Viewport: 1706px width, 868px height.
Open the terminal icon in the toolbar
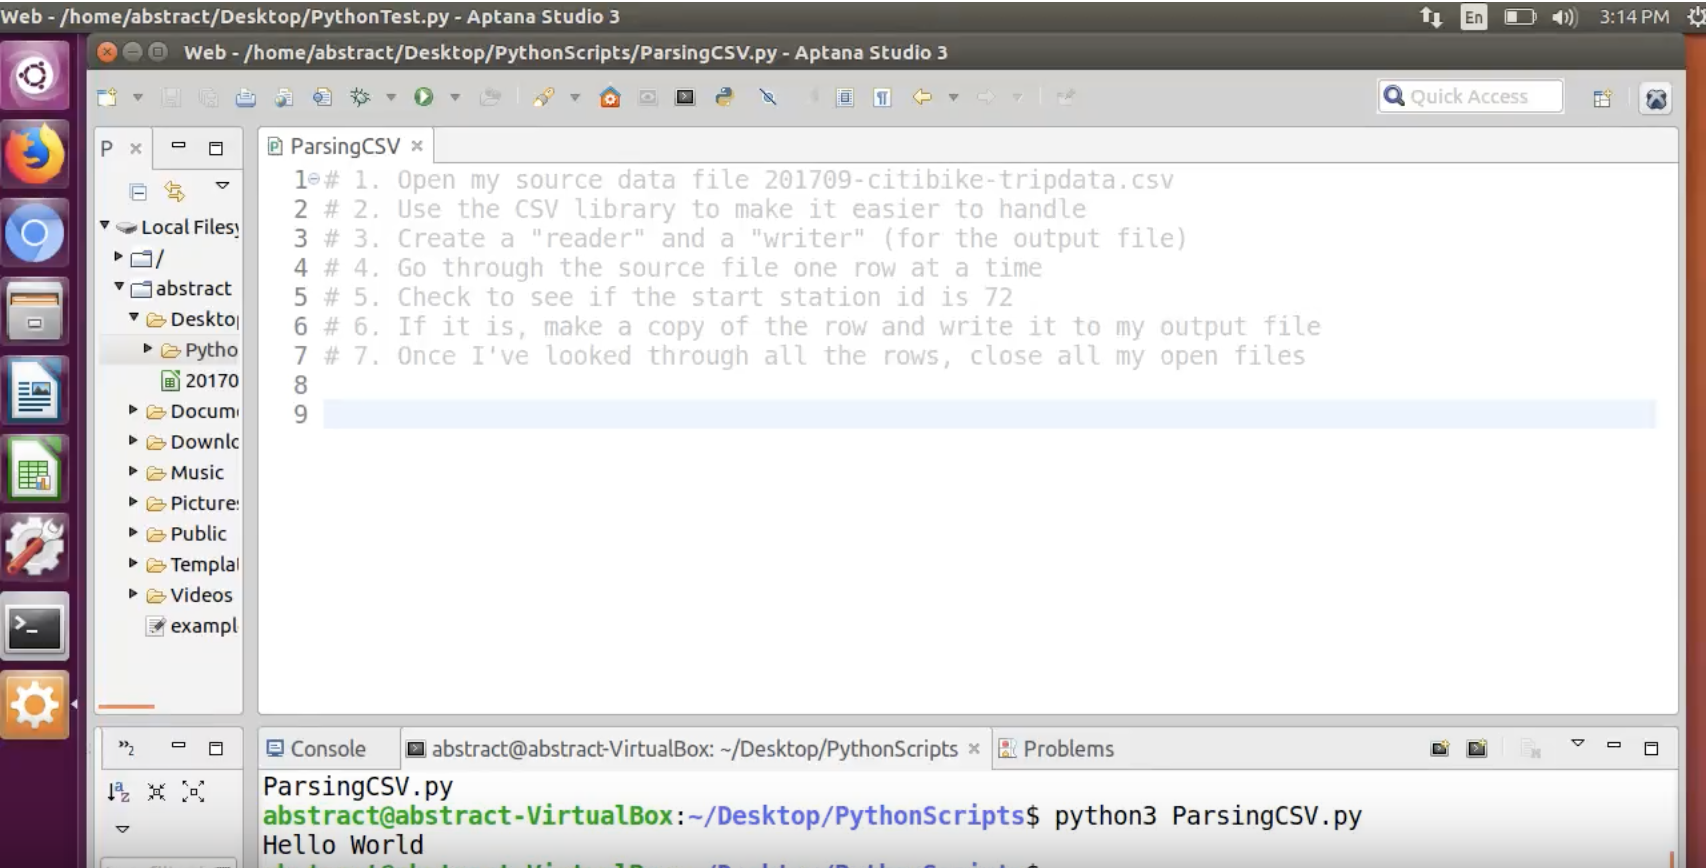click(685, 97)
